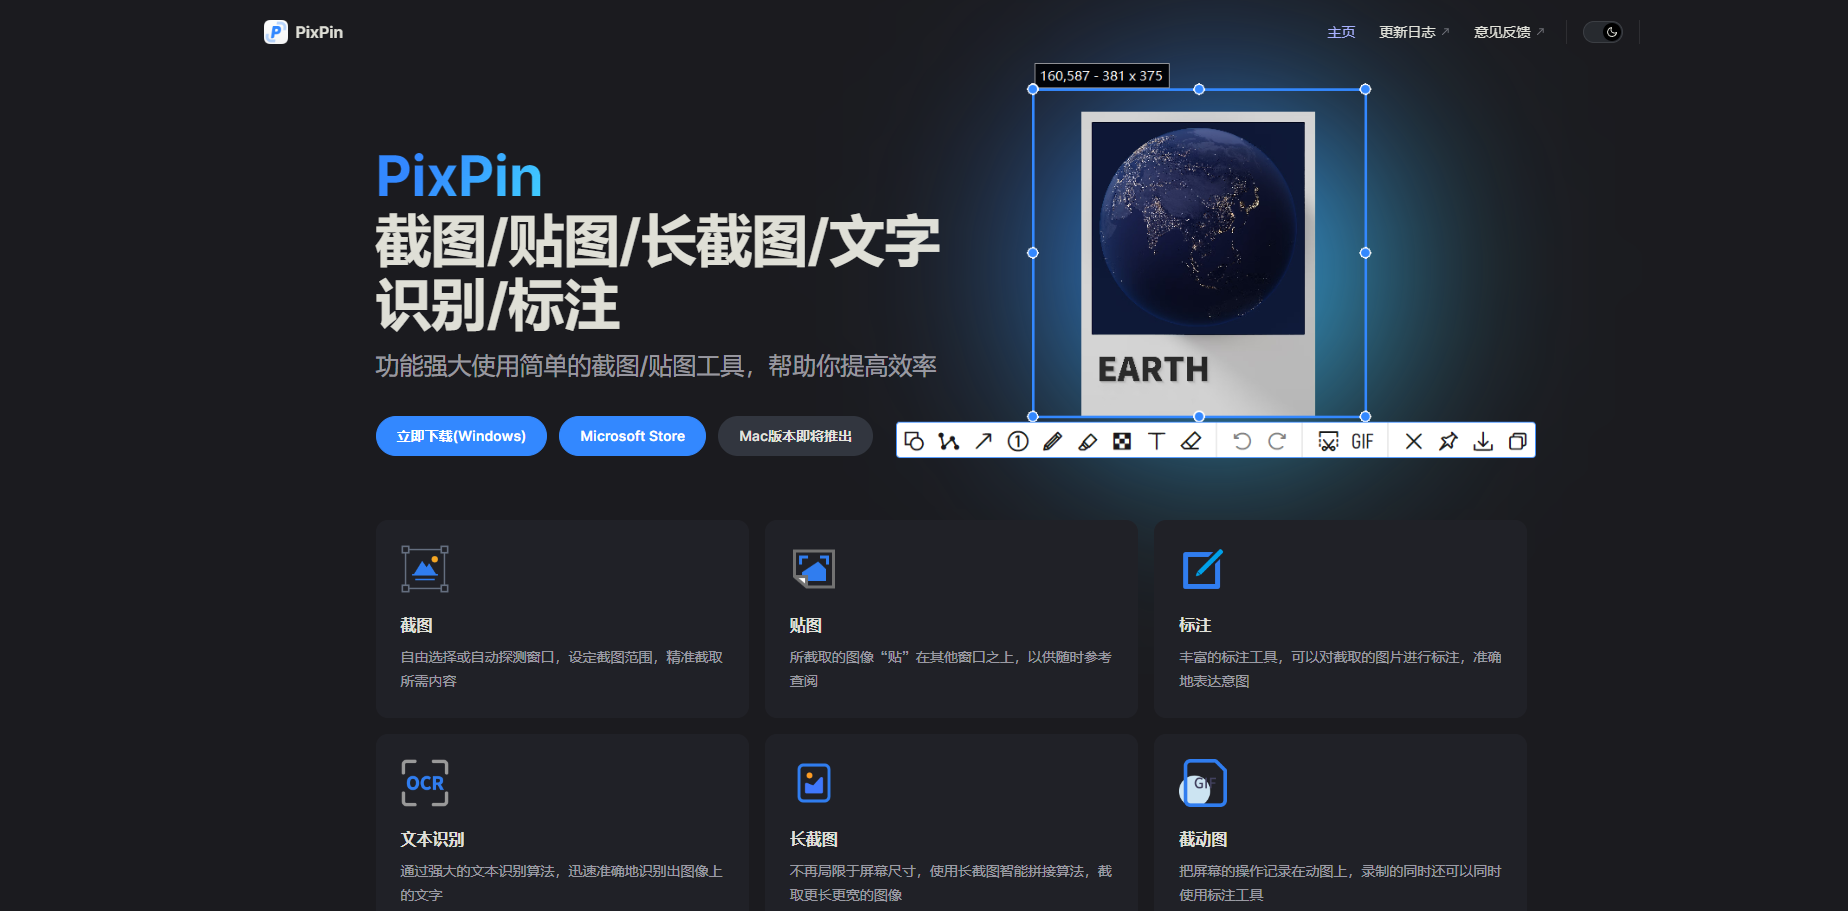Open the 主页 nav item

point(1341,32)
